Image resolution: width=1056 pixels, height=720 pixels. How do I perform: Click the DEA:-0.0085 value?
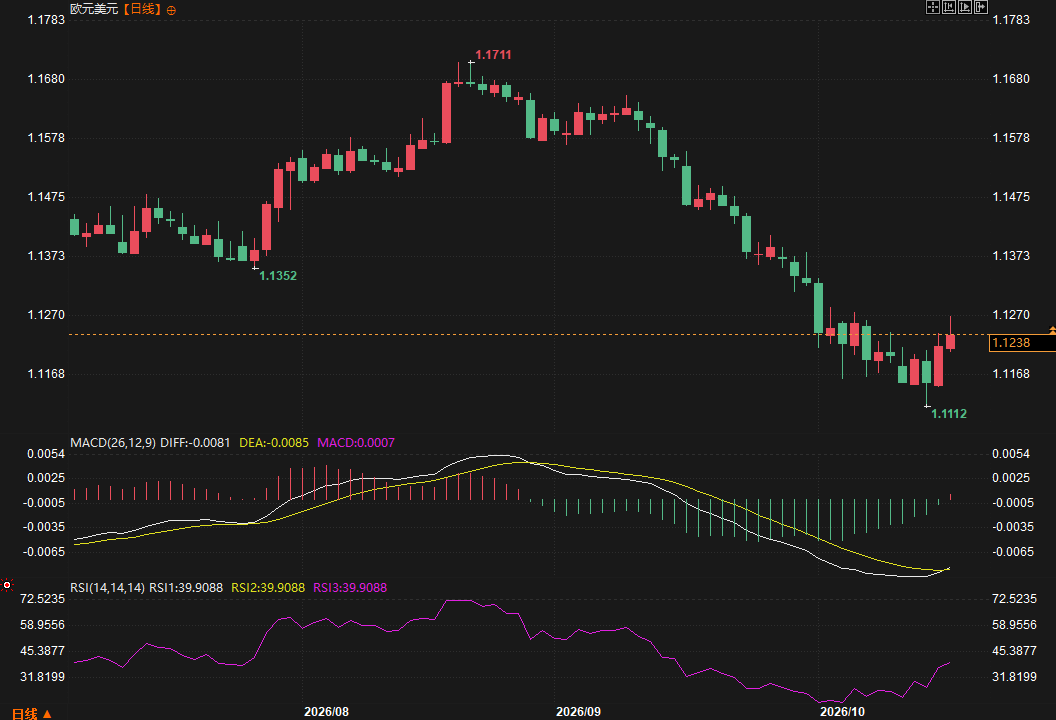274,443
